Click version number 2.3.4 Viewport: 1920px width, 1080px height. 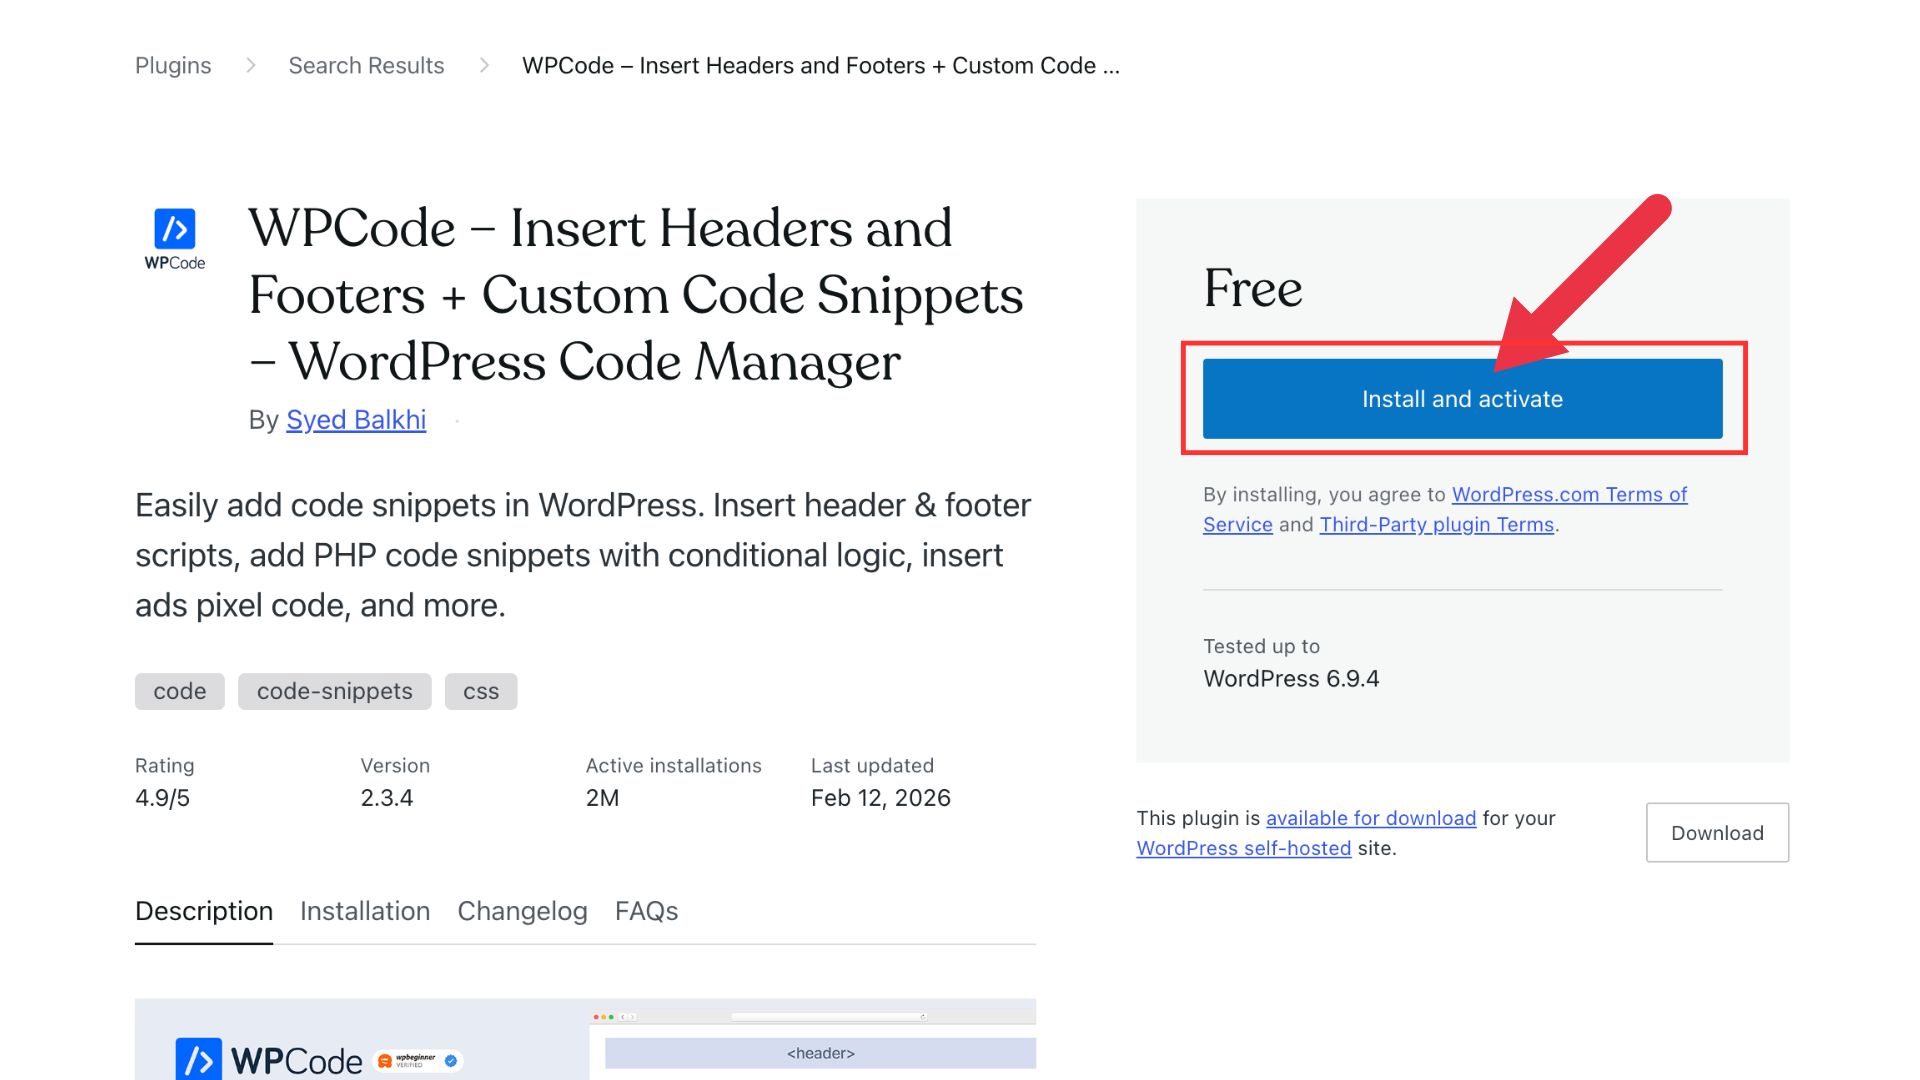386,798
